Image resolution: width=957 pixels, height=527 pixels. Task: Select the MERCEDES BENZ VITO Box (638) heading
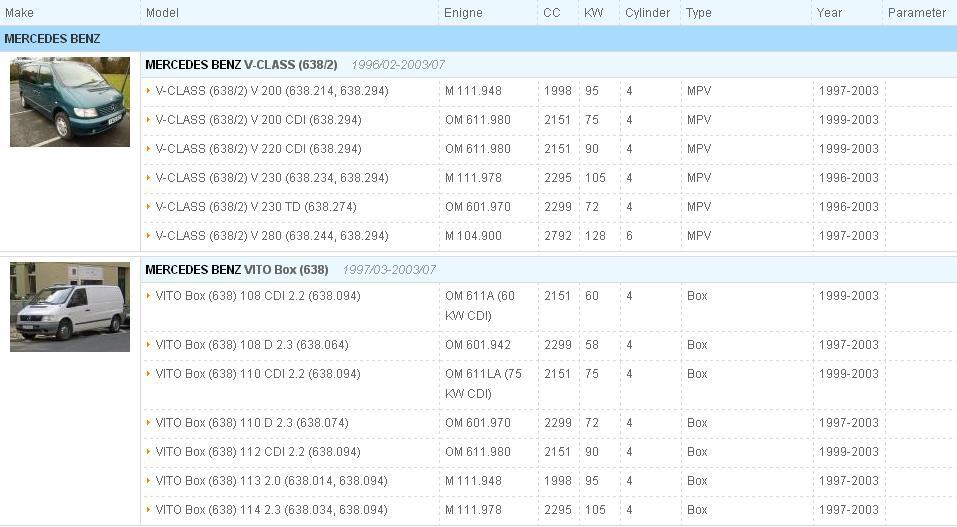(x=237, y=270)
